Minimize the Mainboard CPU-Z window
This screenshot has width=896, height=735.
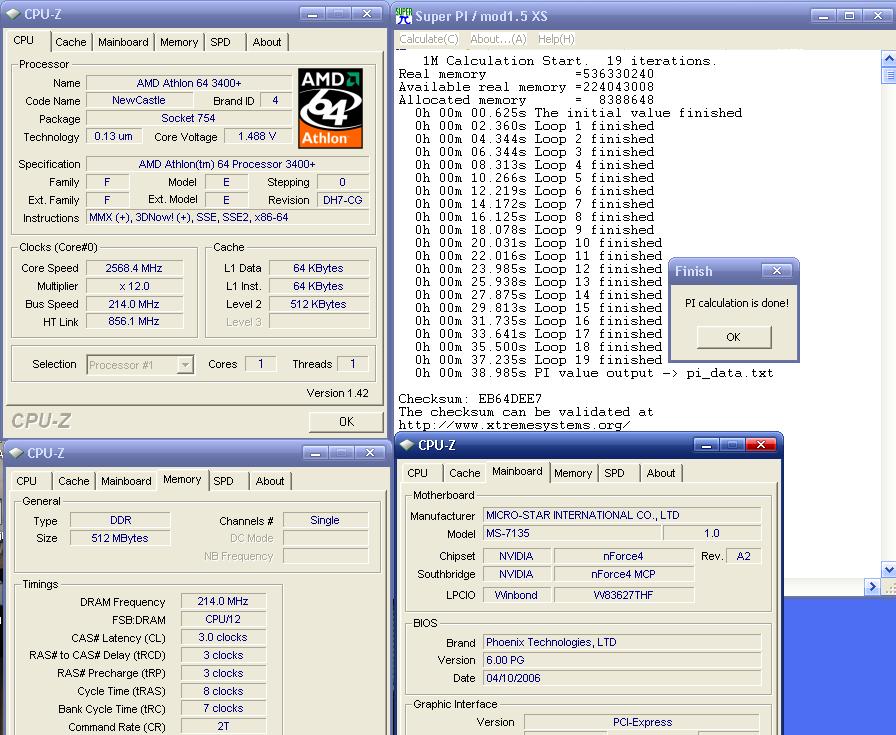(x=706, y=444)
